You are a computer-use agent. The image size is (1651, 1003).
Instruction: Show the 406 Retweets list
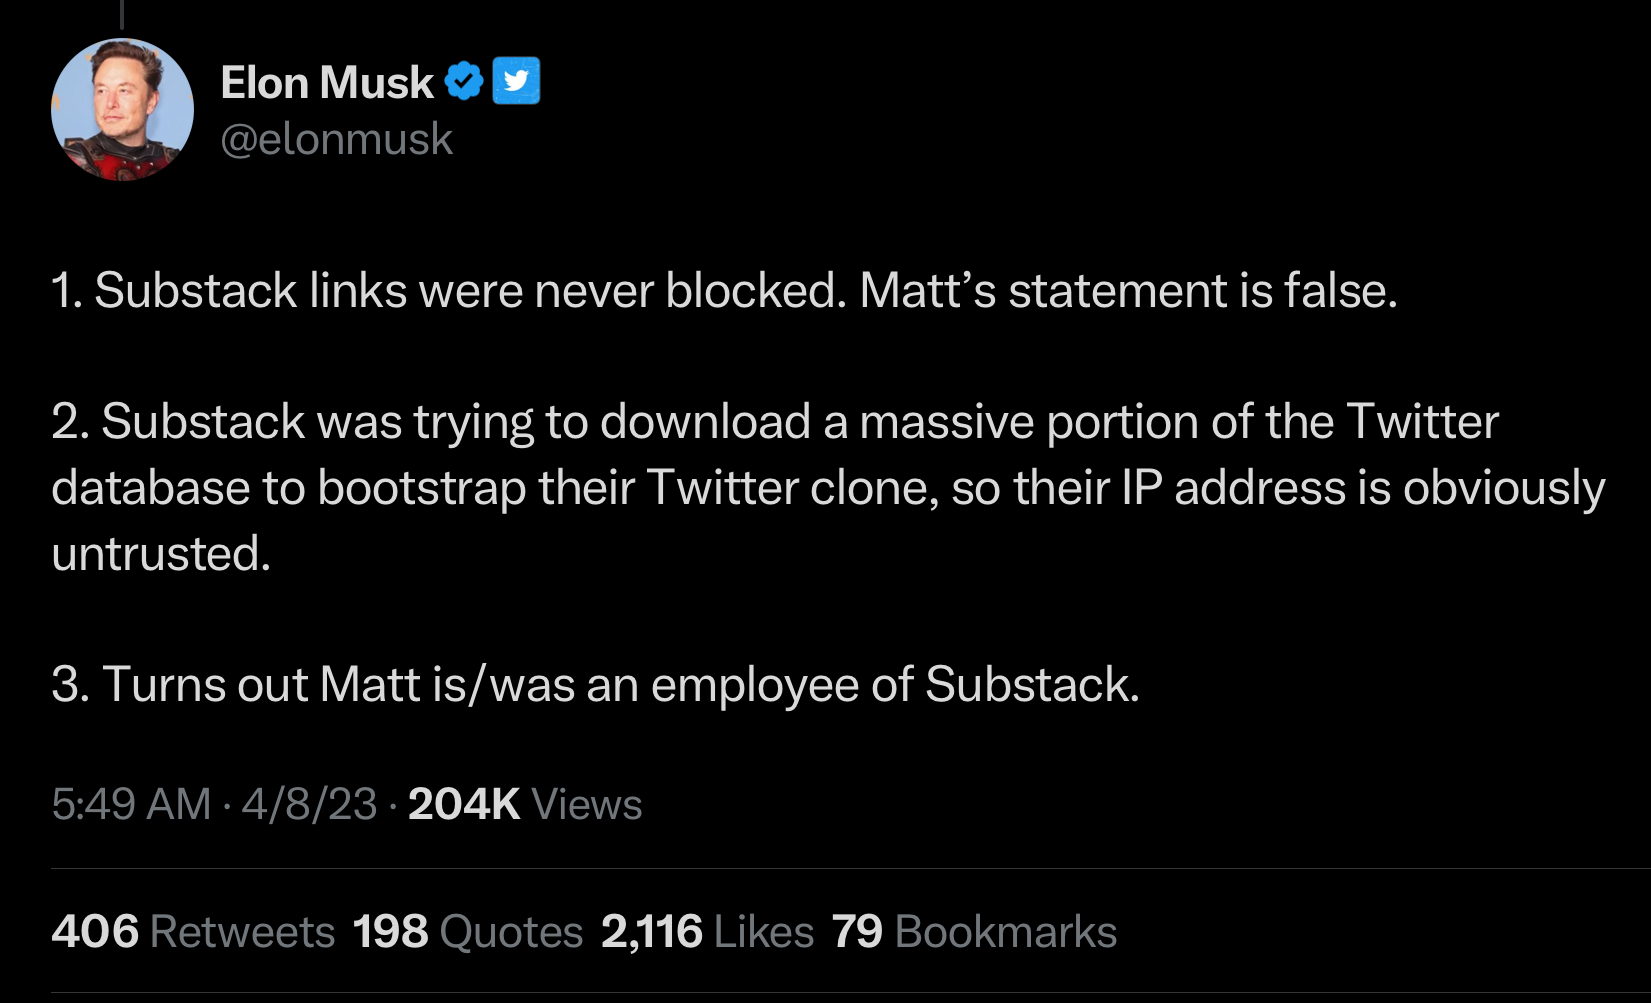click(x=193, y=931)
